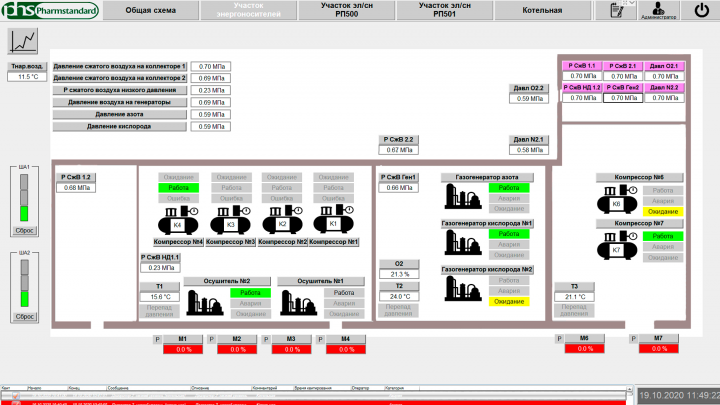
Task: Click oxygen gas generator №1 icon
Action: click(x=463, y=242)
